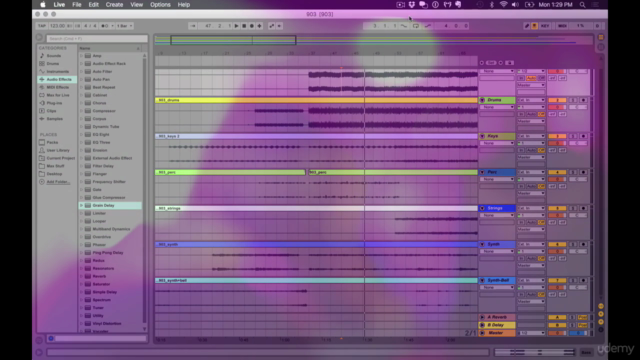
Task: Toggle the Computer MIDI Keyboard icon
Action: click(x=534, y=26)
